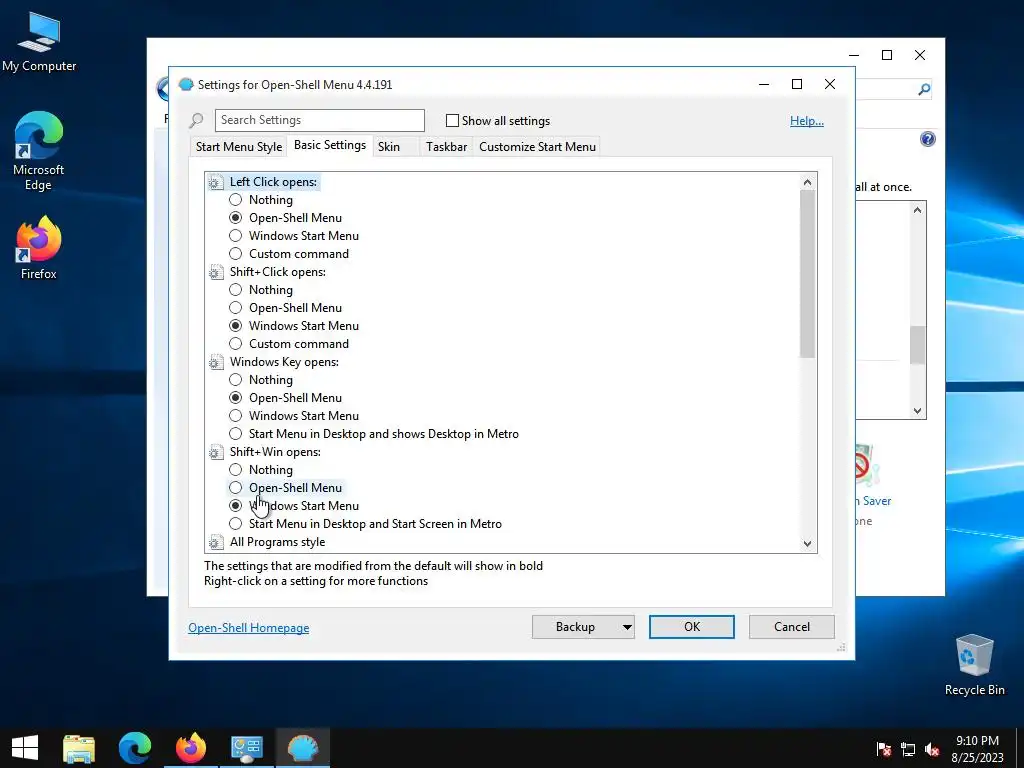
Task: Set Shift+Click opens to Nothing
Action: click(x=236, y=290)
